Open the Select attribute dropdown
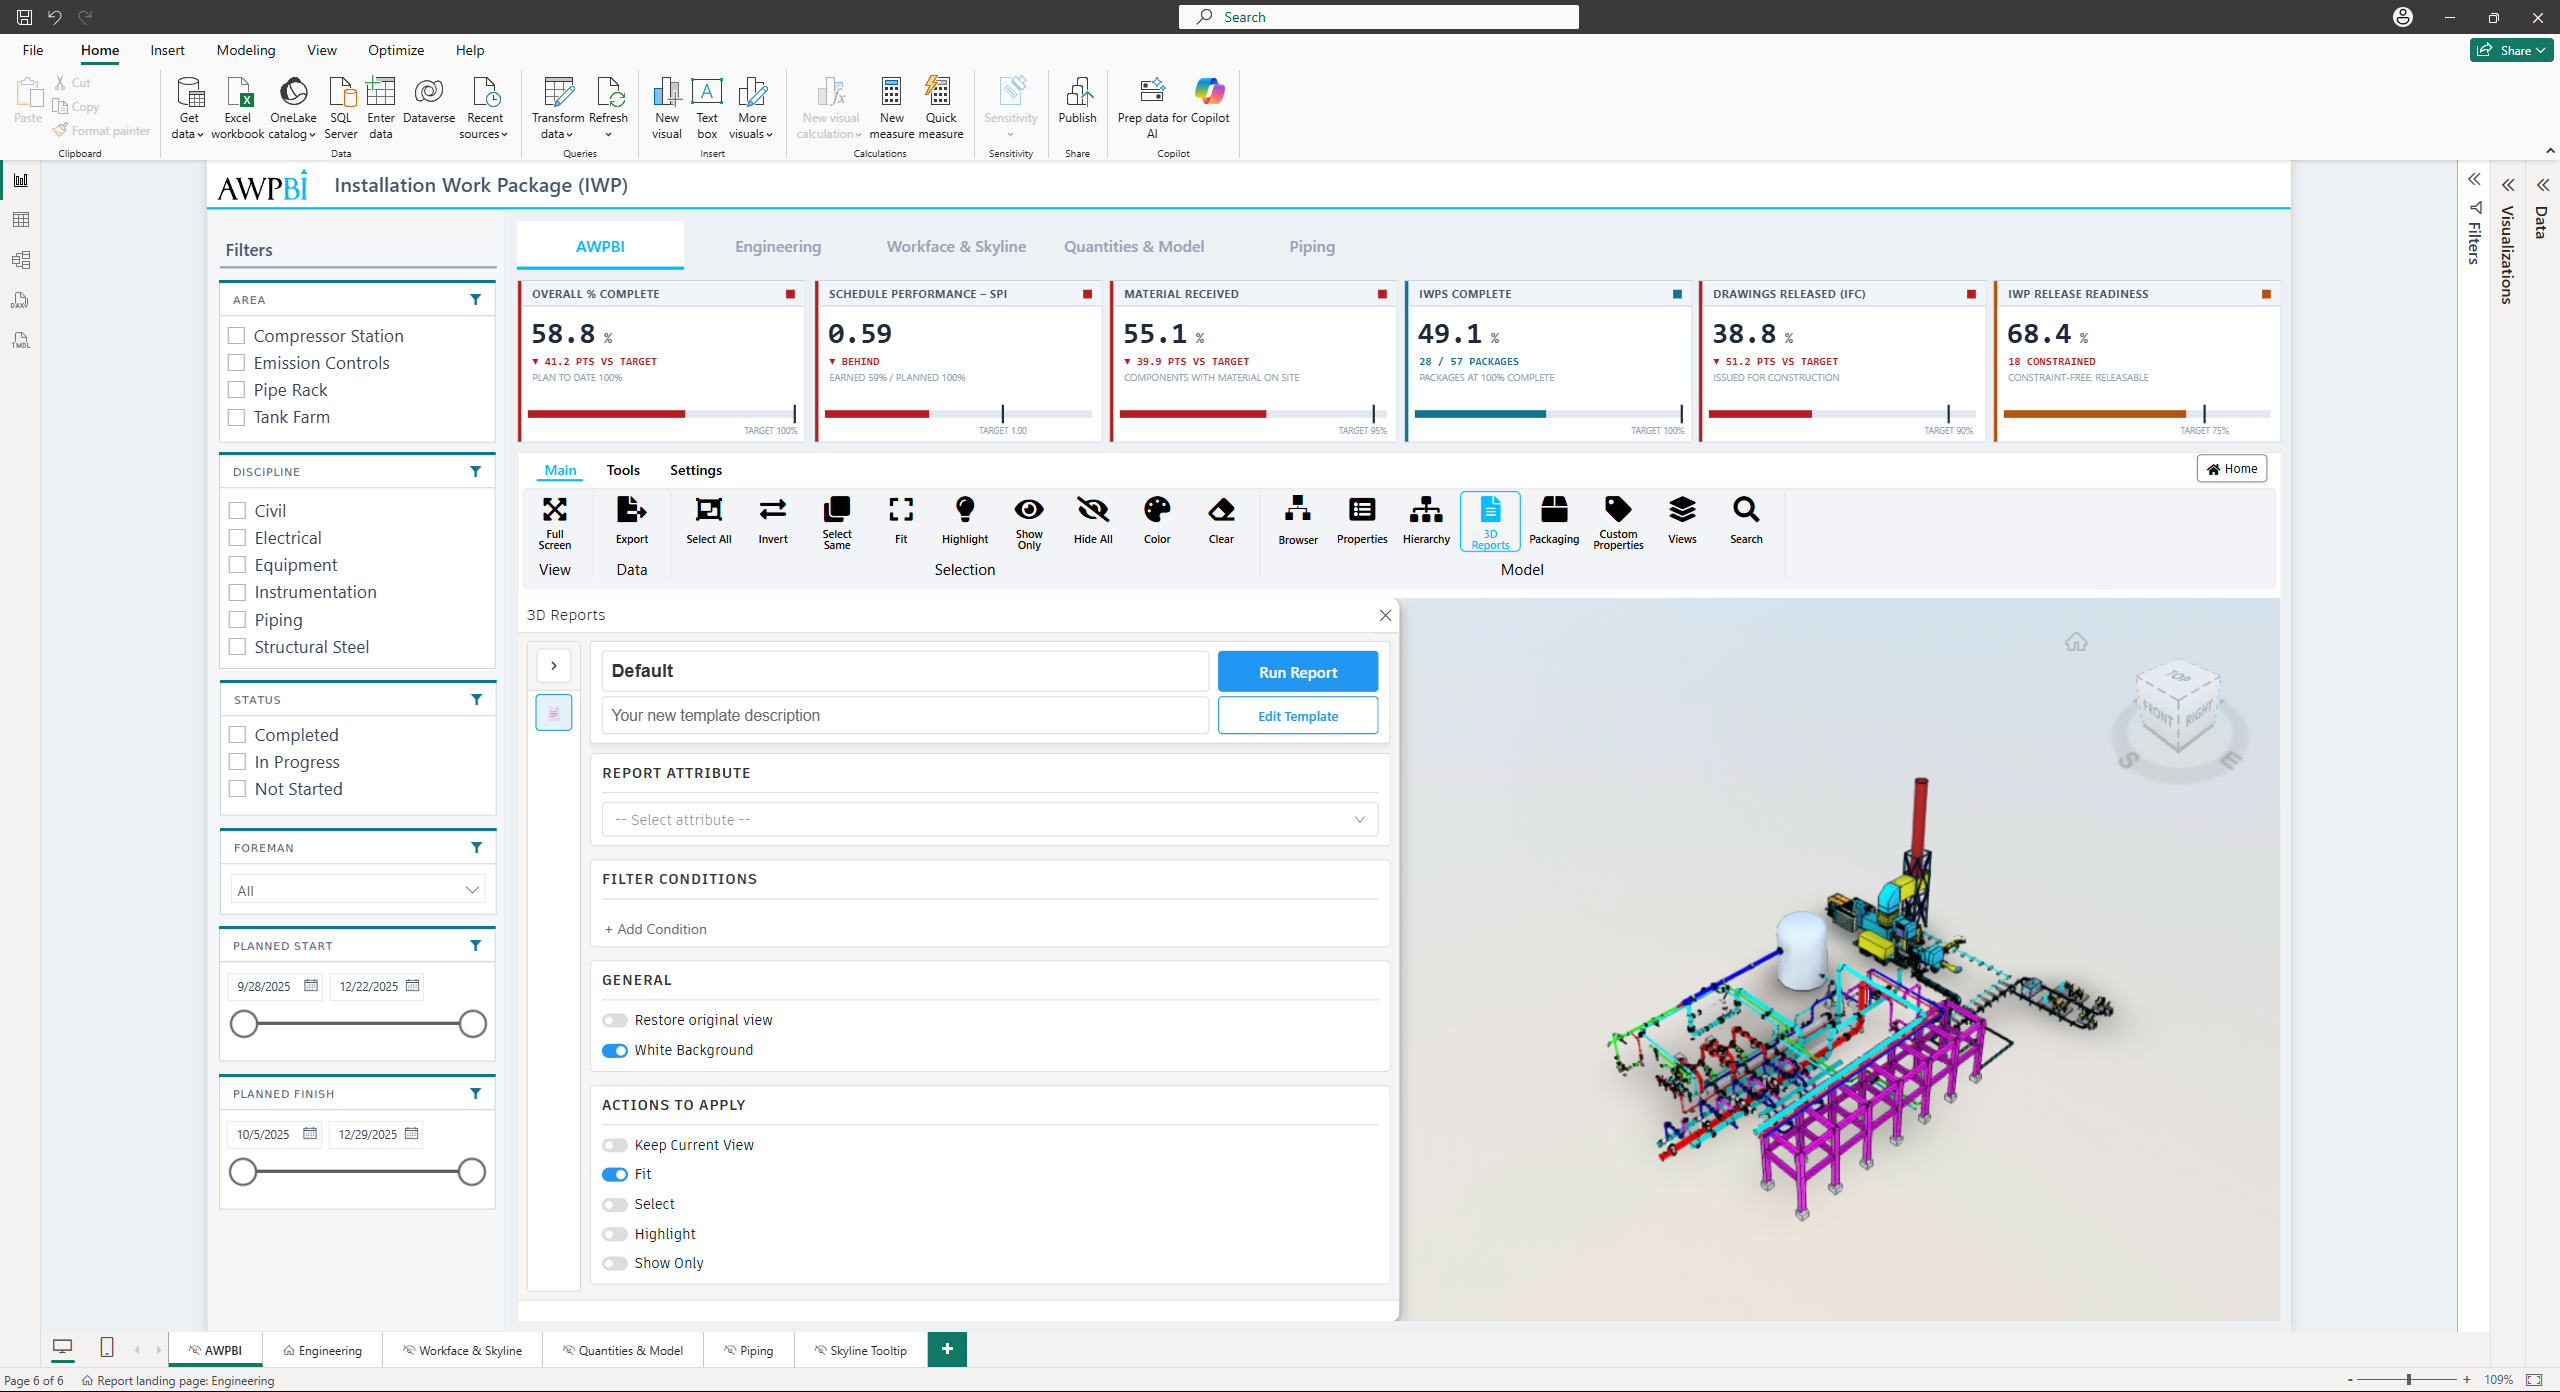The height and width of the screenshot is (1392, 2560). tap(989, 819)
